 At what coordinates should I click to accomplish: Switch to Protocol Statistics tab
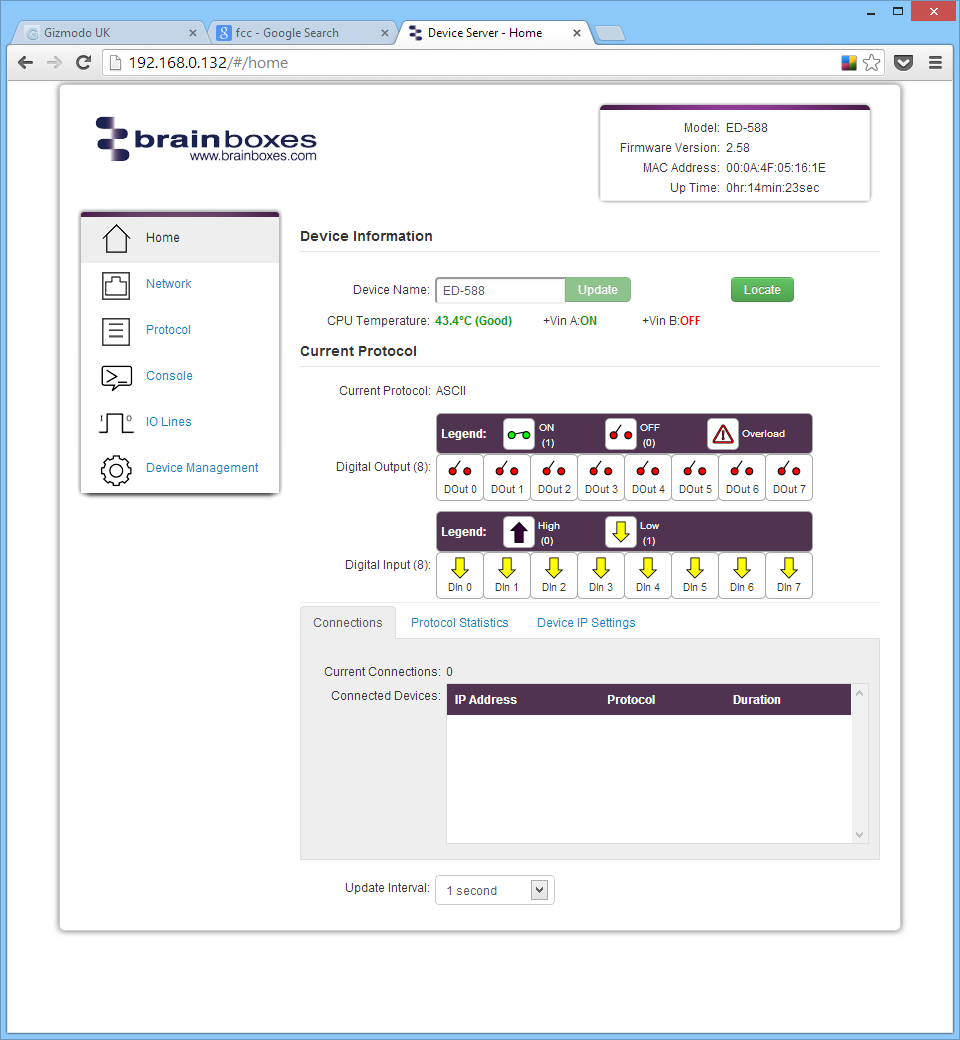click(x=459, y=623)
